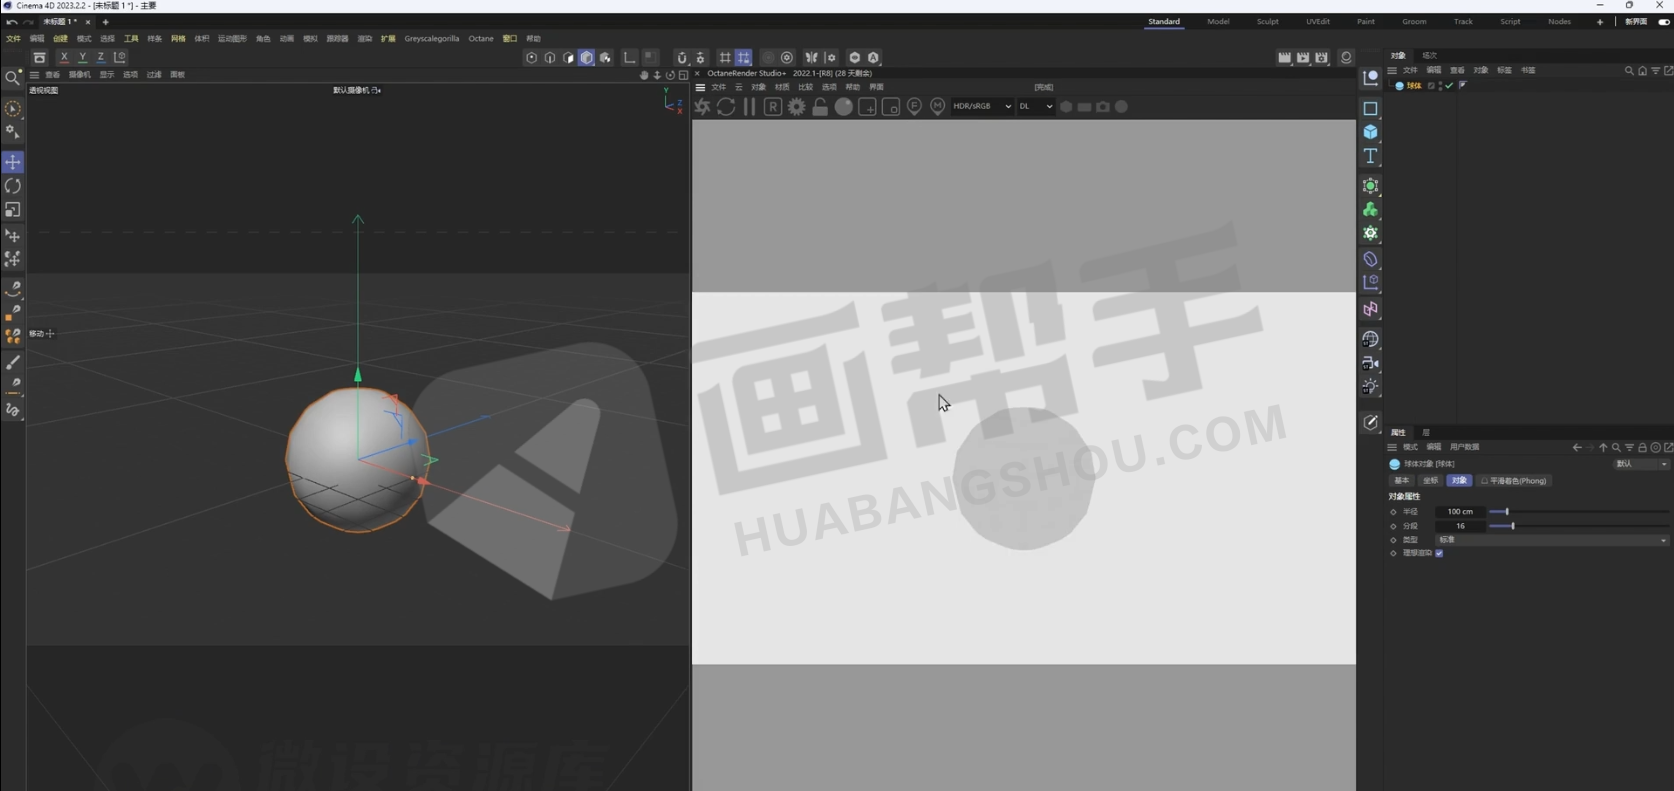Add a new project tab with plus

pos(105,22)
